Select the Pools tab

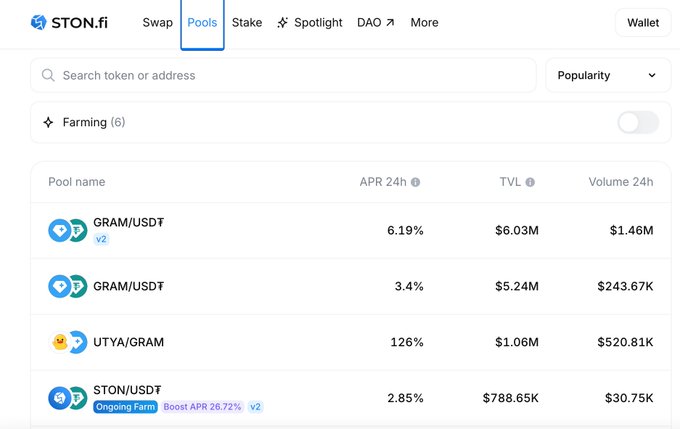click(202, 23)
